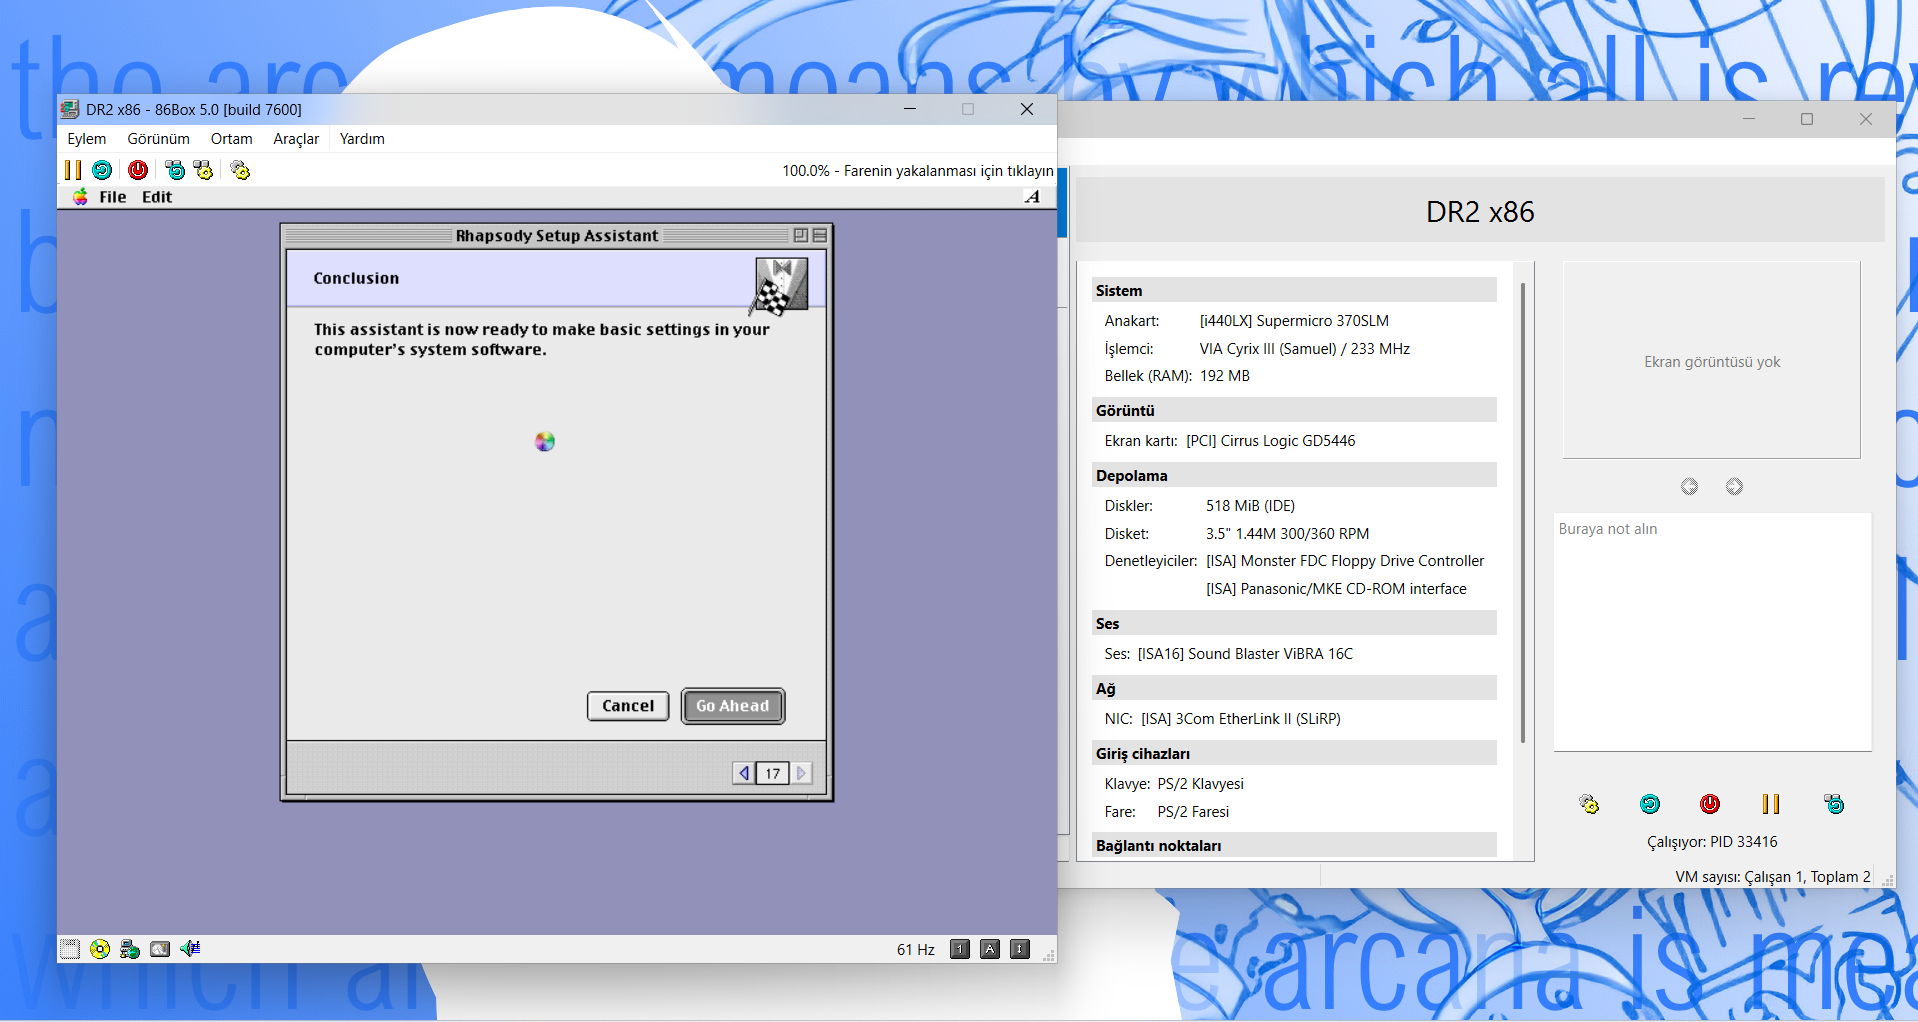Click the '[PCI] Cirrus Logic GD5446' value
This screenshot has width=1918, height=1022.
(x=1271, y=441)
